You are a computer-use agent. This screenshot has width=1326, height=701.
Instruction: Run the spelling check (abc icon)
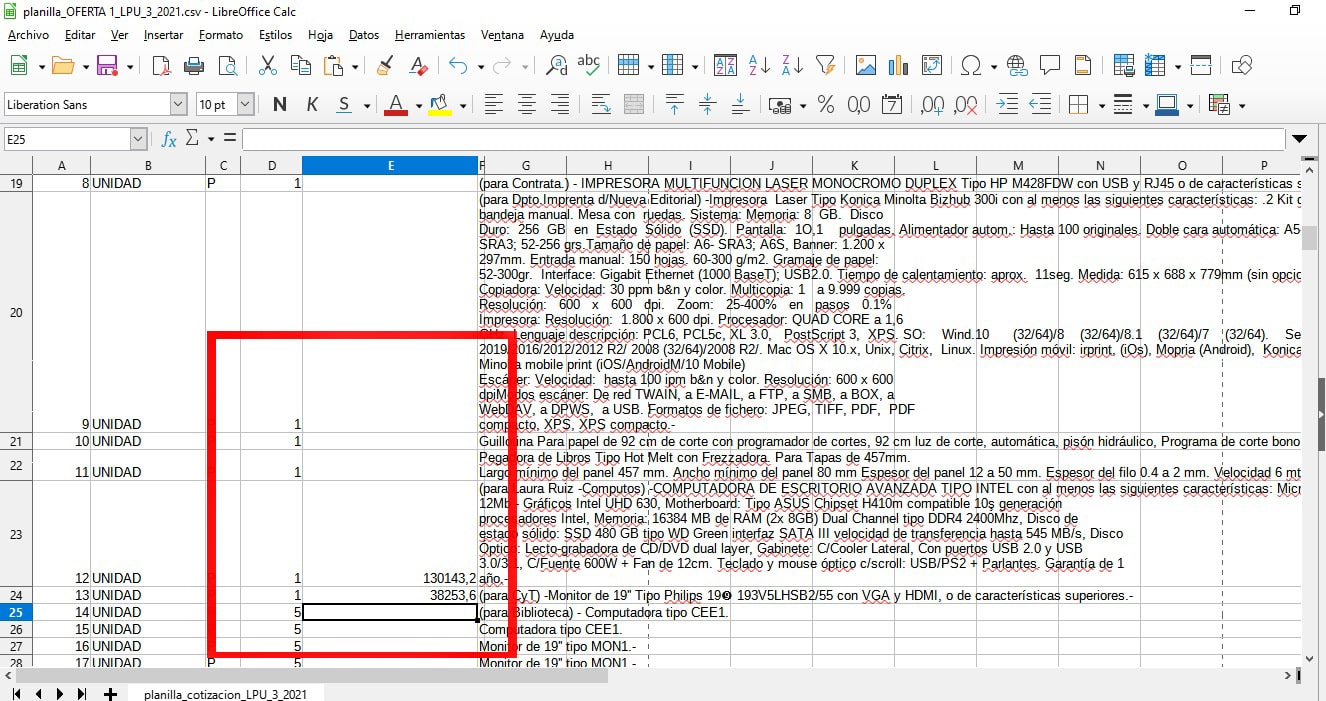(589, 66)
